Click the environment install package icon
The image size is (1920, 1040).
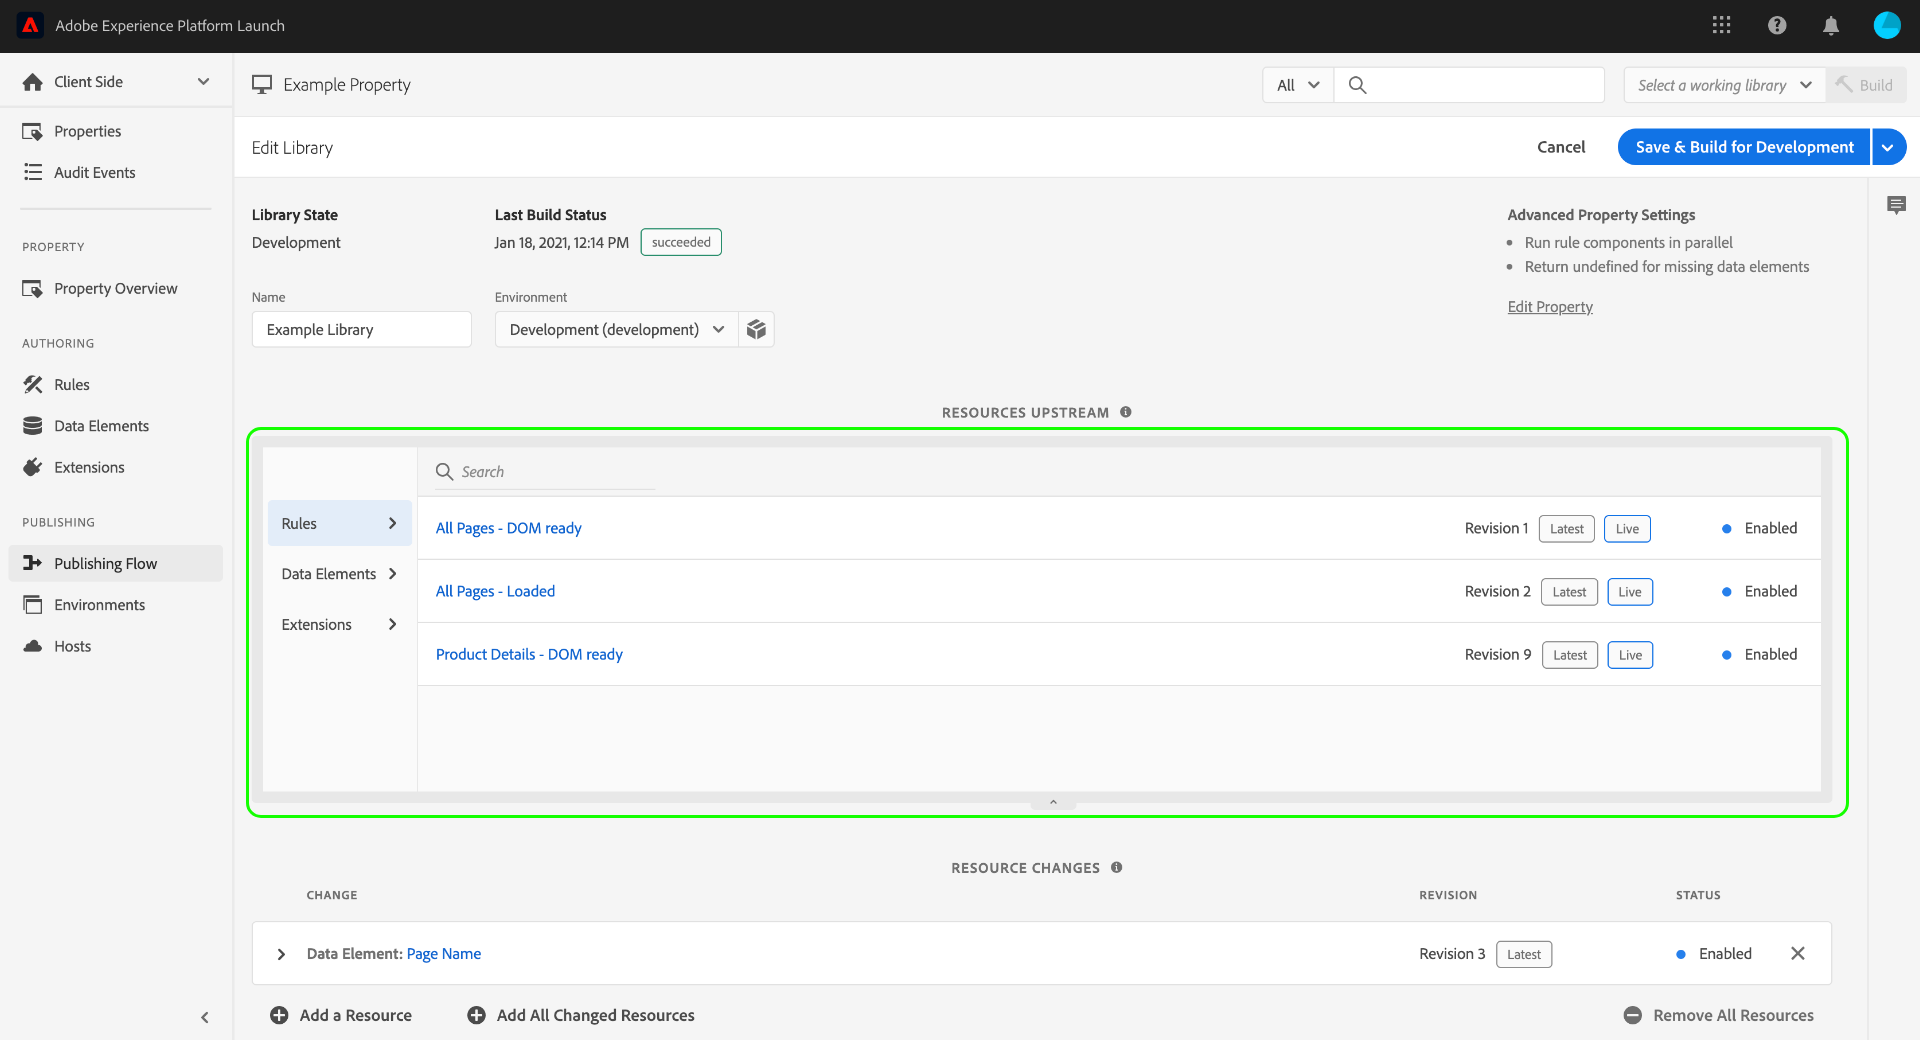(x=756, y=329)
